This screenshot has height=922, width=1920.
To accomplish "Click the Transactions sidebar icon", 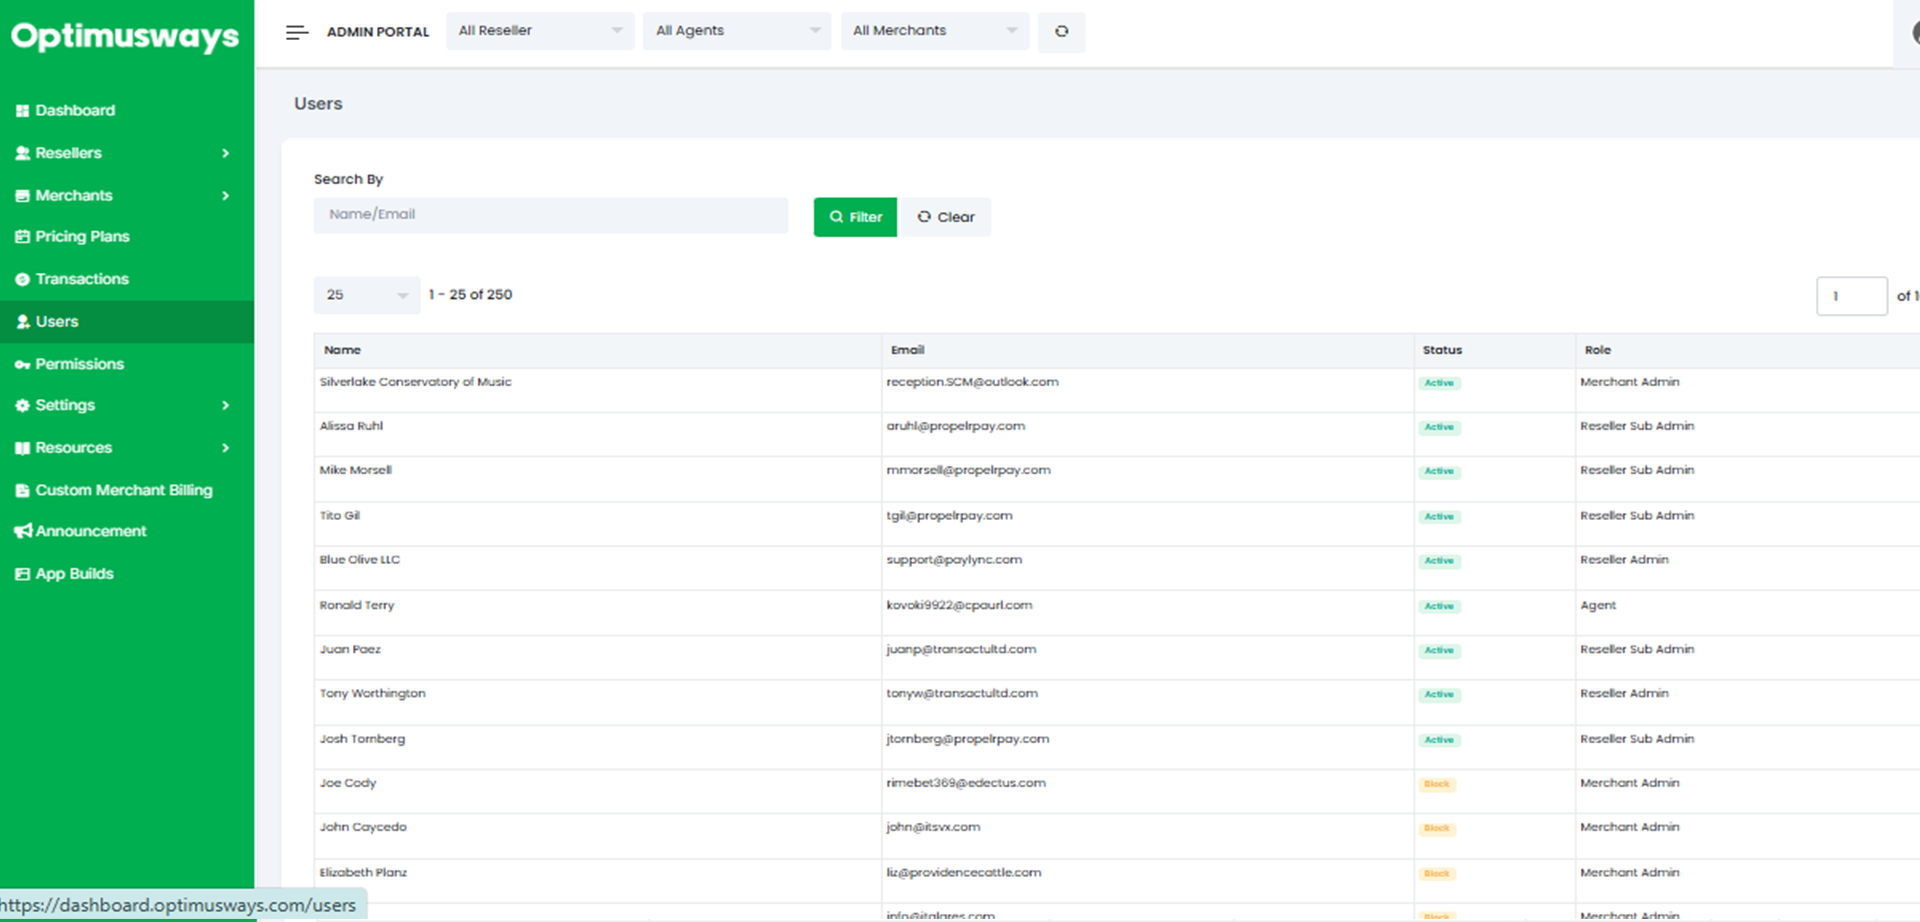I will (22, 280).
